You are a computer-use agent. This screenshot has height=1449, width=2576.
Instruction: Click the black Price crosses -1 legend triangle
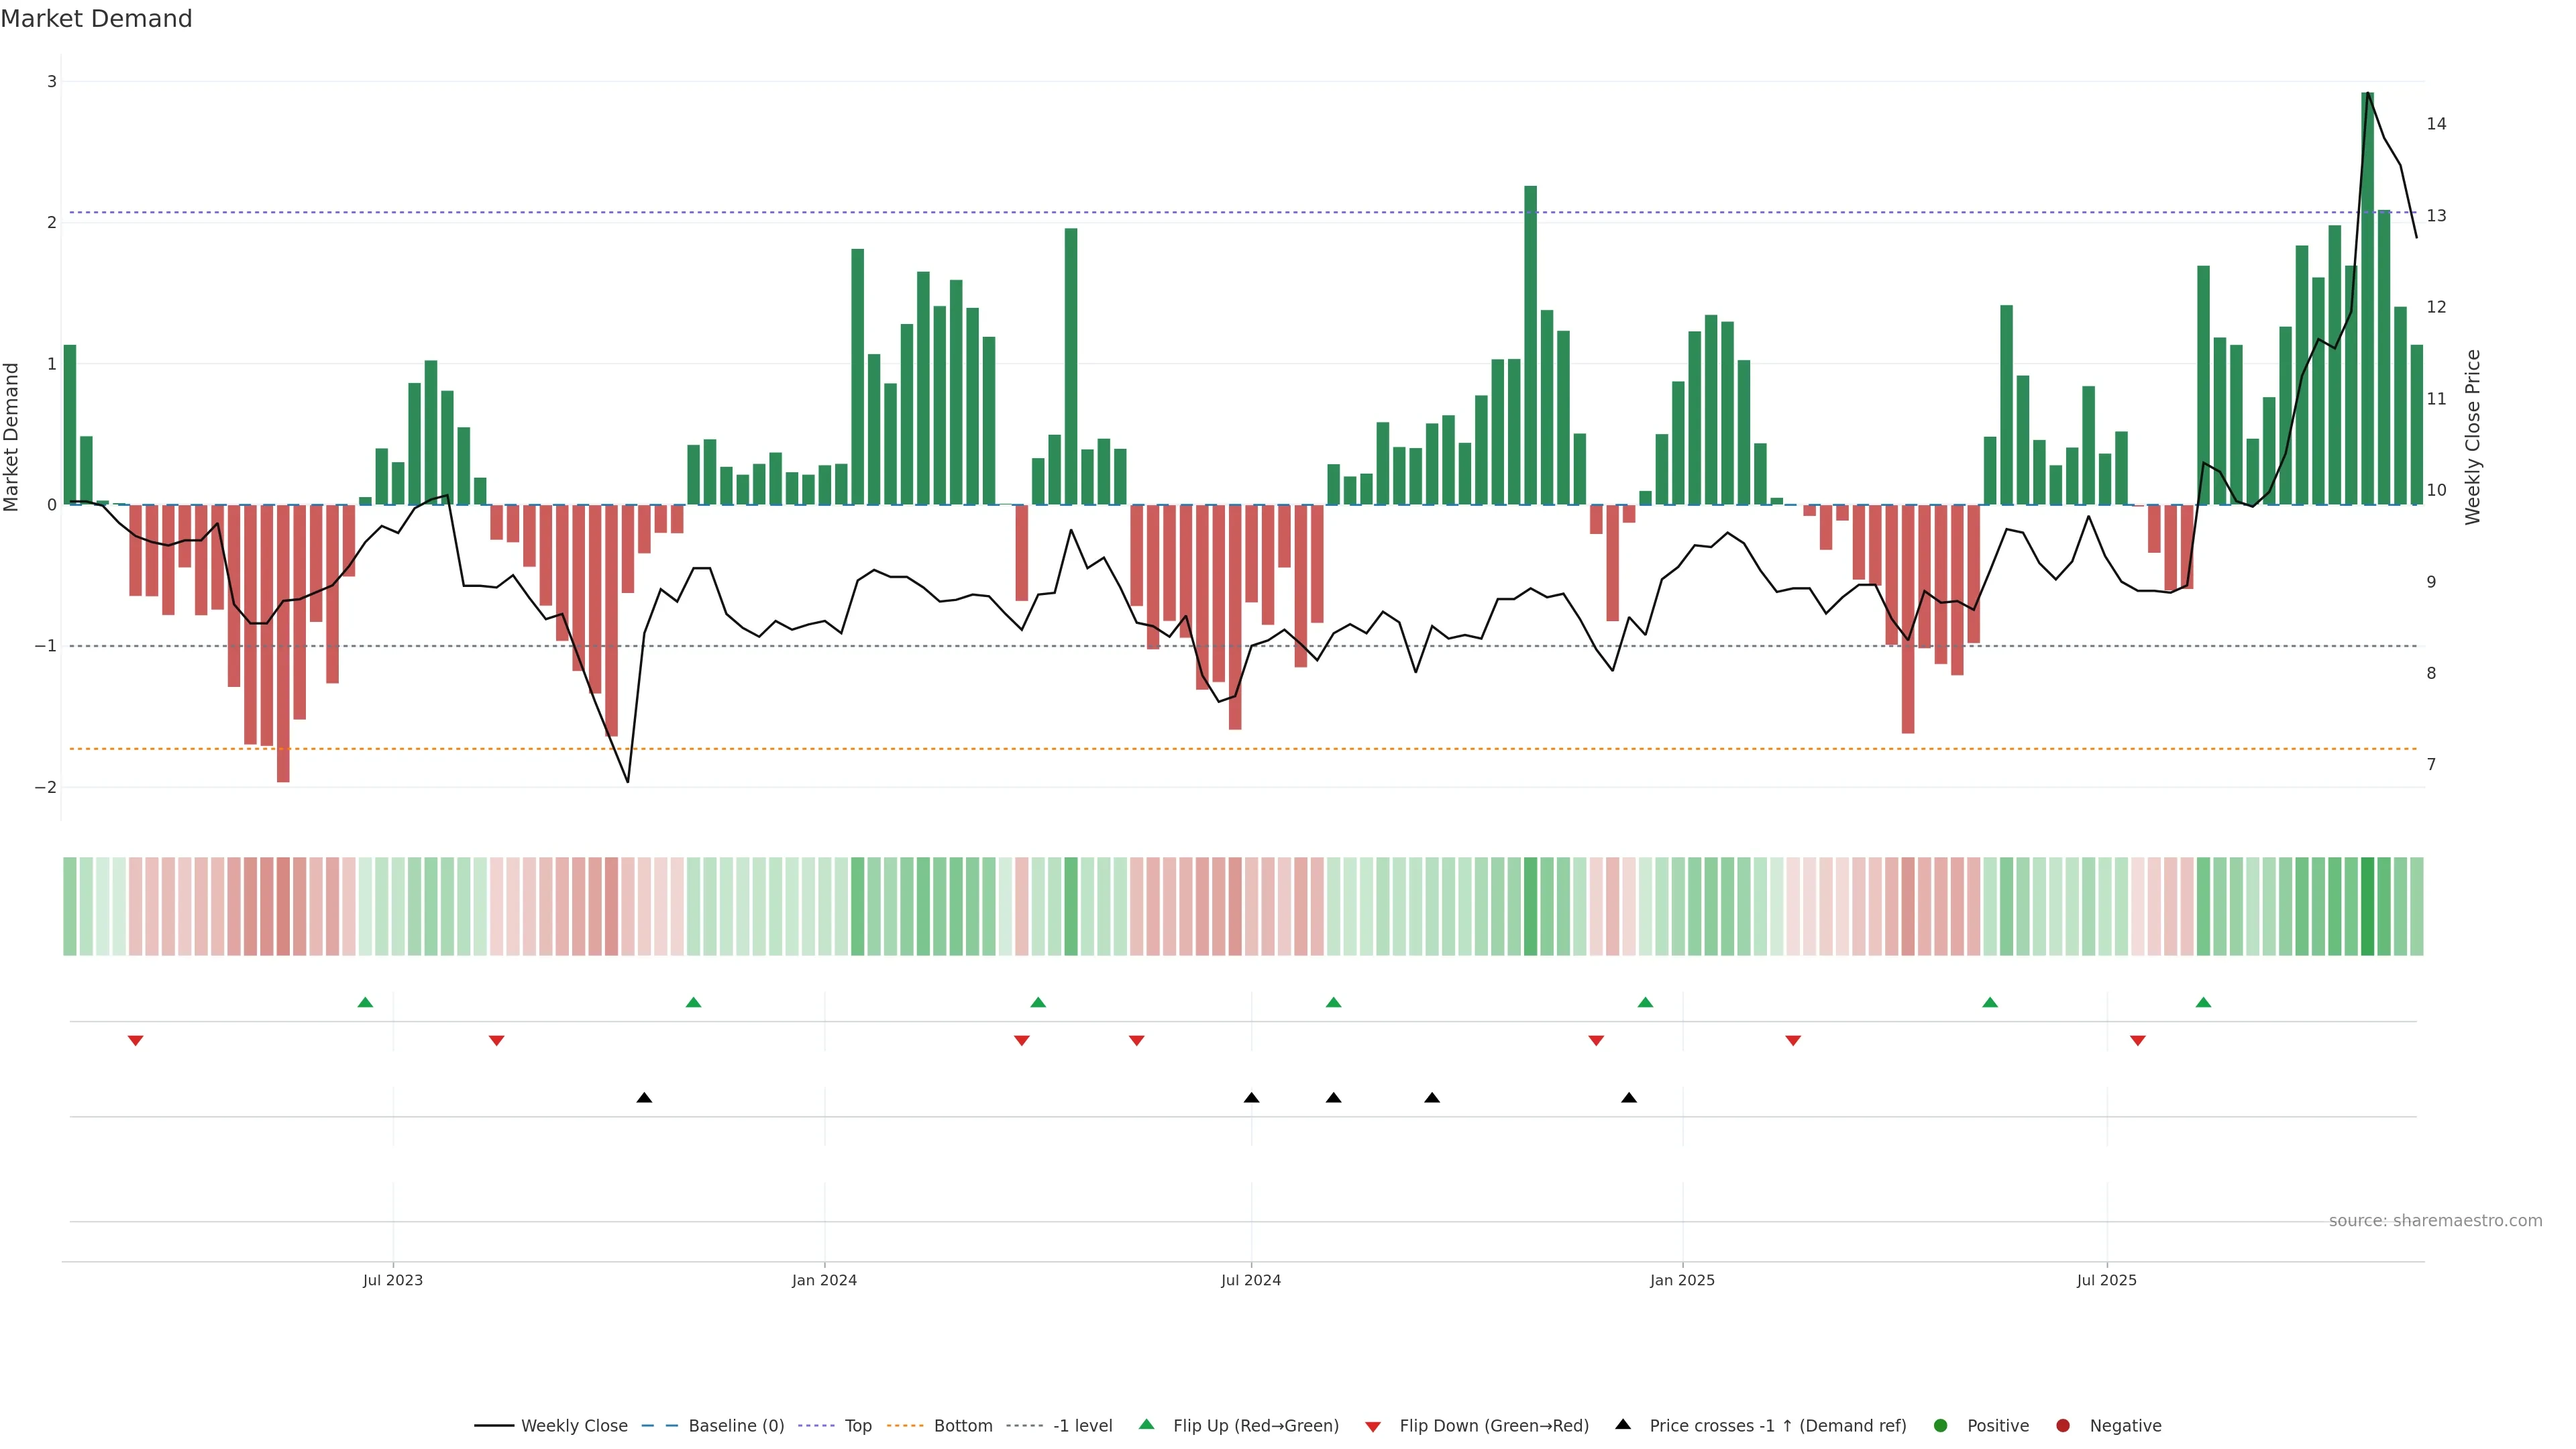tap(1623, 1425)
